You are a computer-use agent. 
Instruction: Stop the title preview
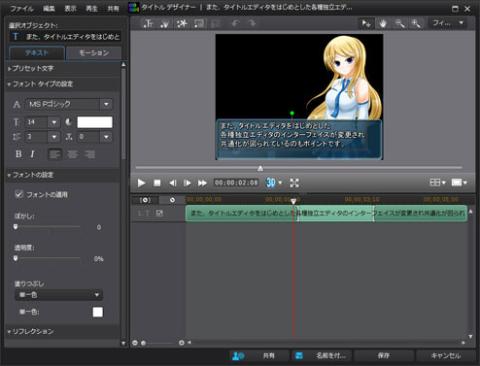(x=157, y=183)
